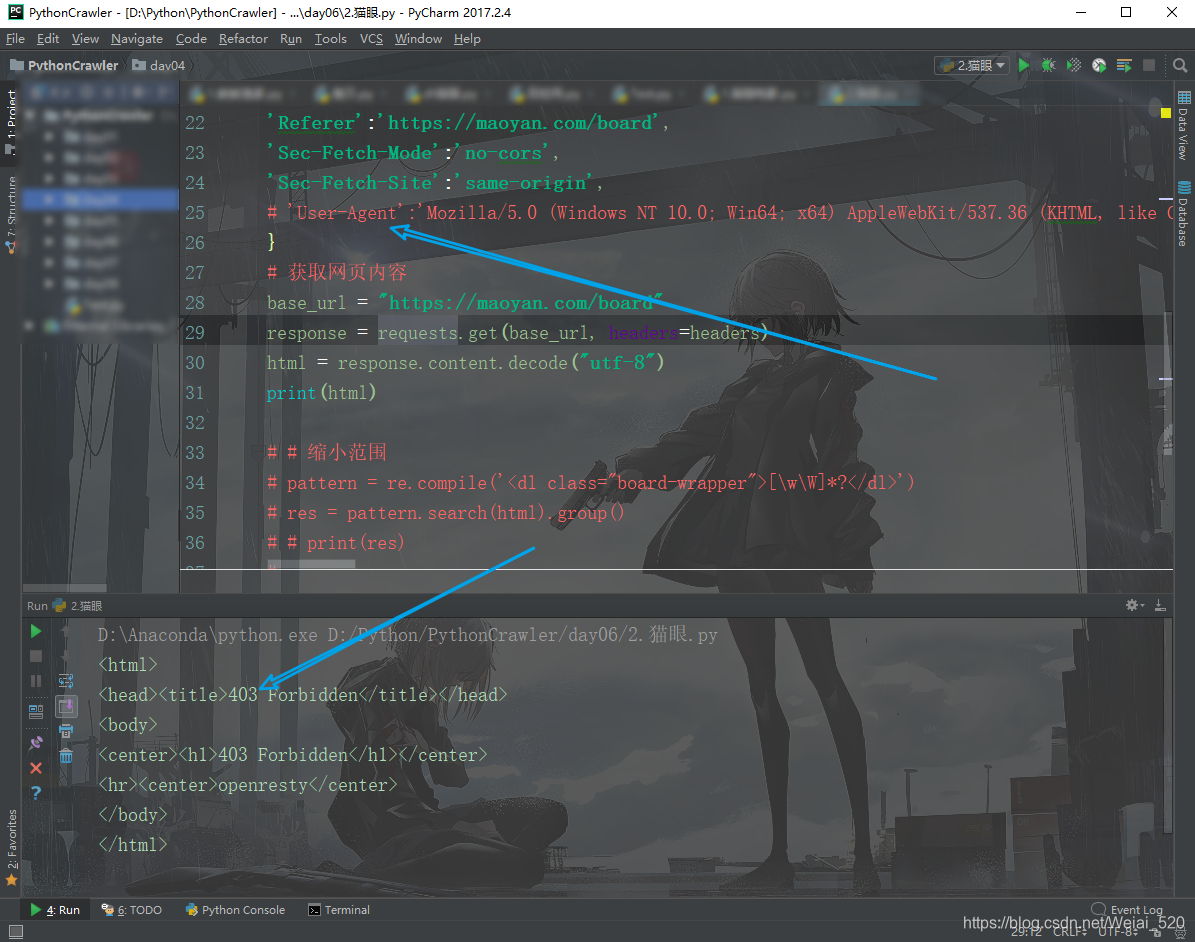Open the Tools menu

pos(330,39)
